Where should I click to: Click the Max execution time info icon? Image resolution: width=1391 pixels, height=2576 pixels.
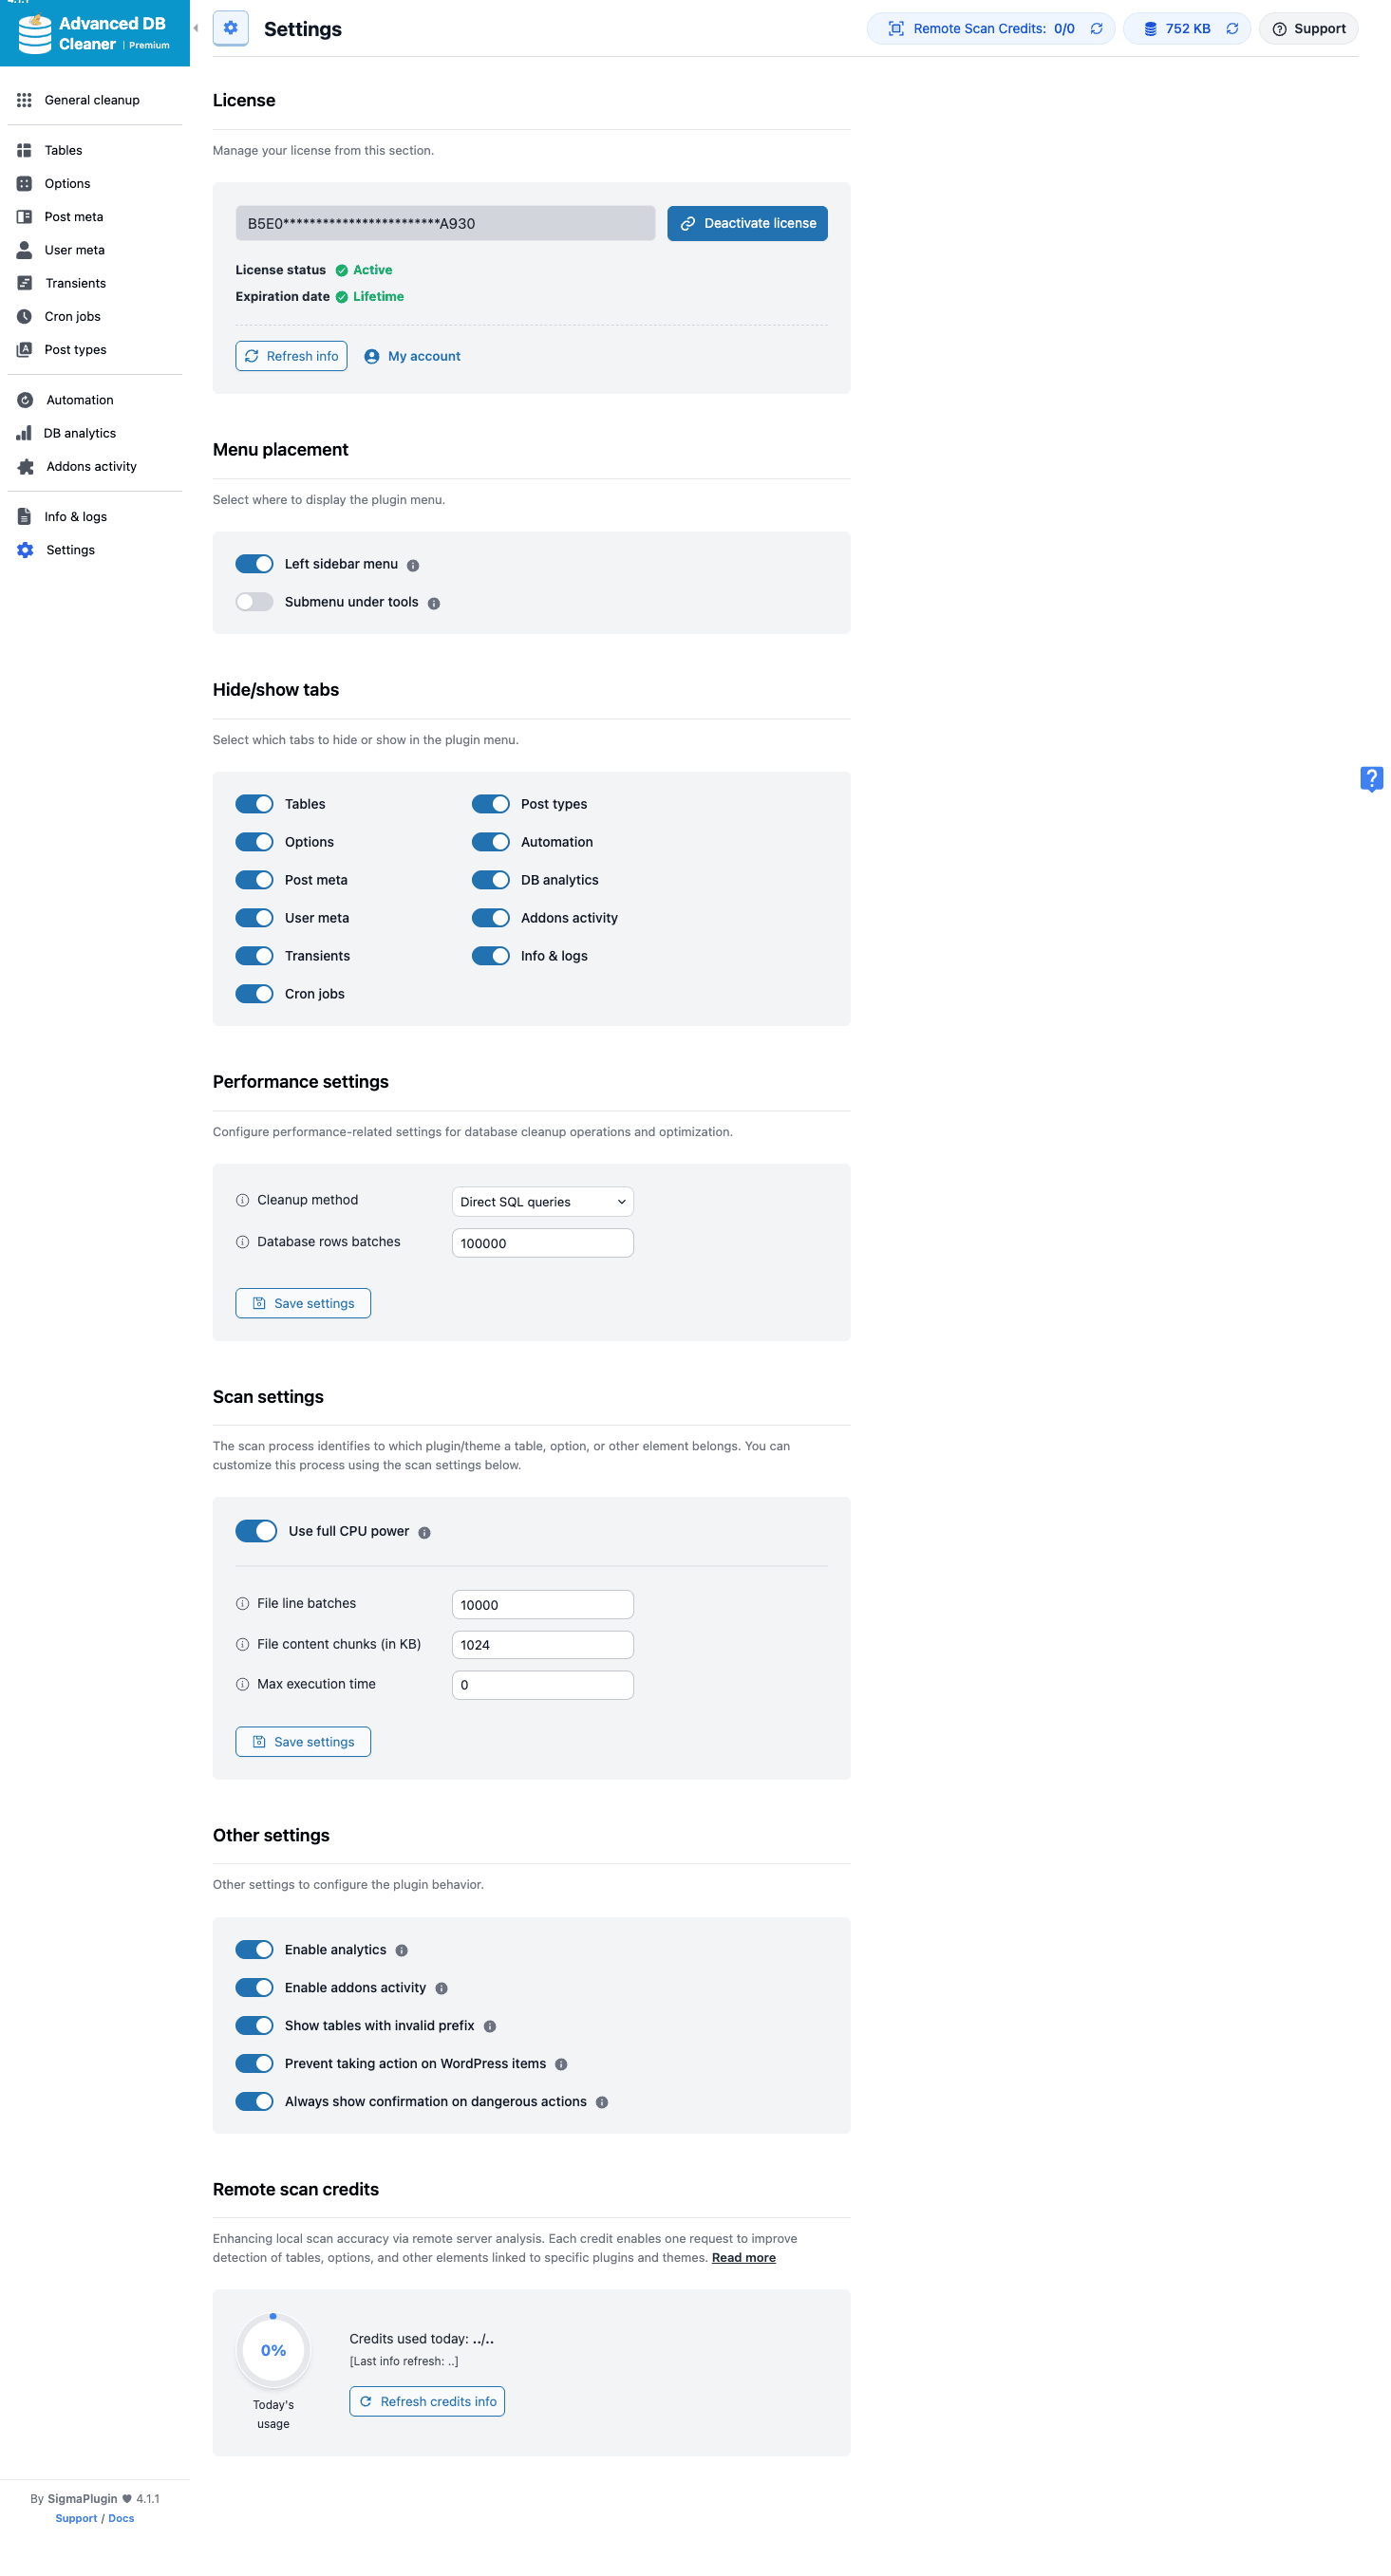pyautogui.click(x=242, y=1685)
